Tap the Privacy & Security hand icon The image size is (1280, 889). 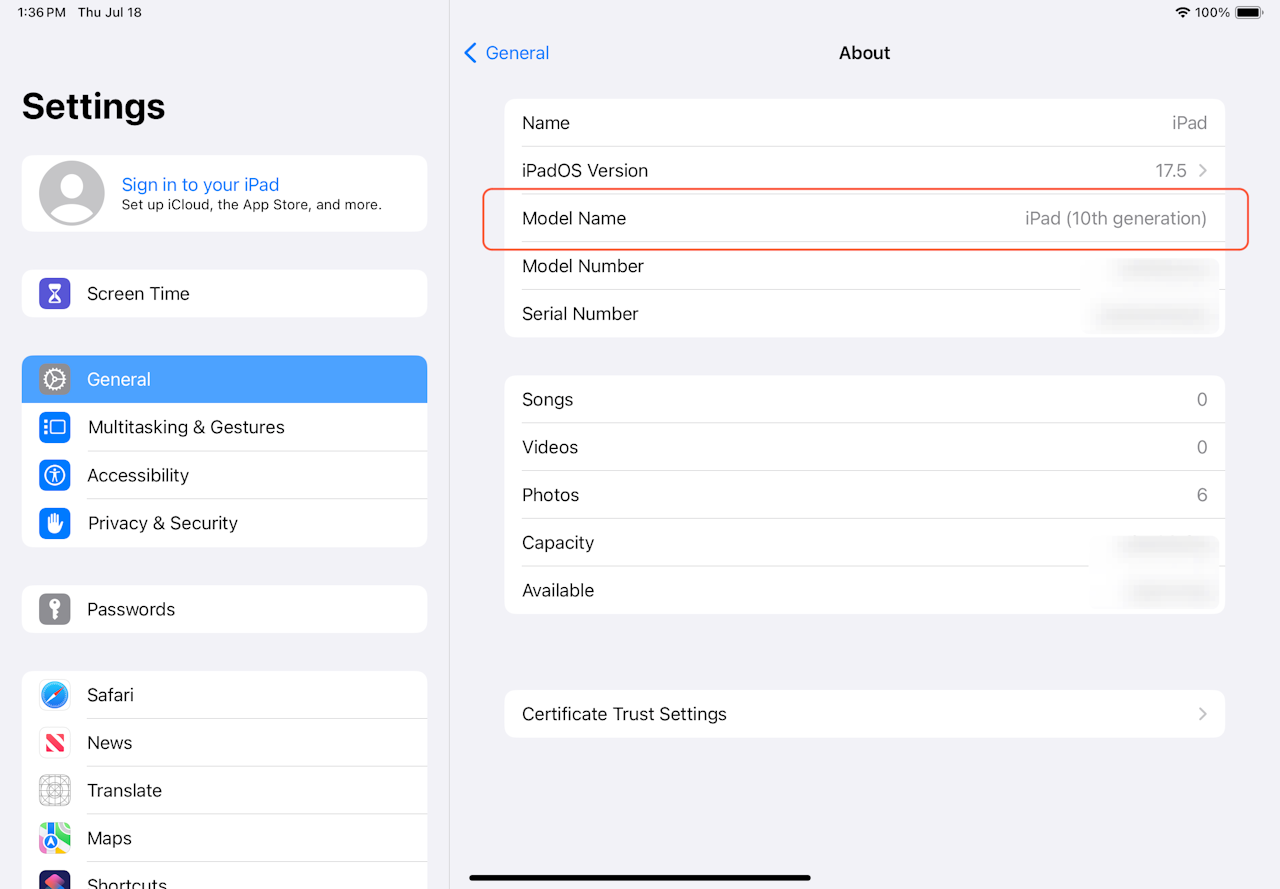55,523
